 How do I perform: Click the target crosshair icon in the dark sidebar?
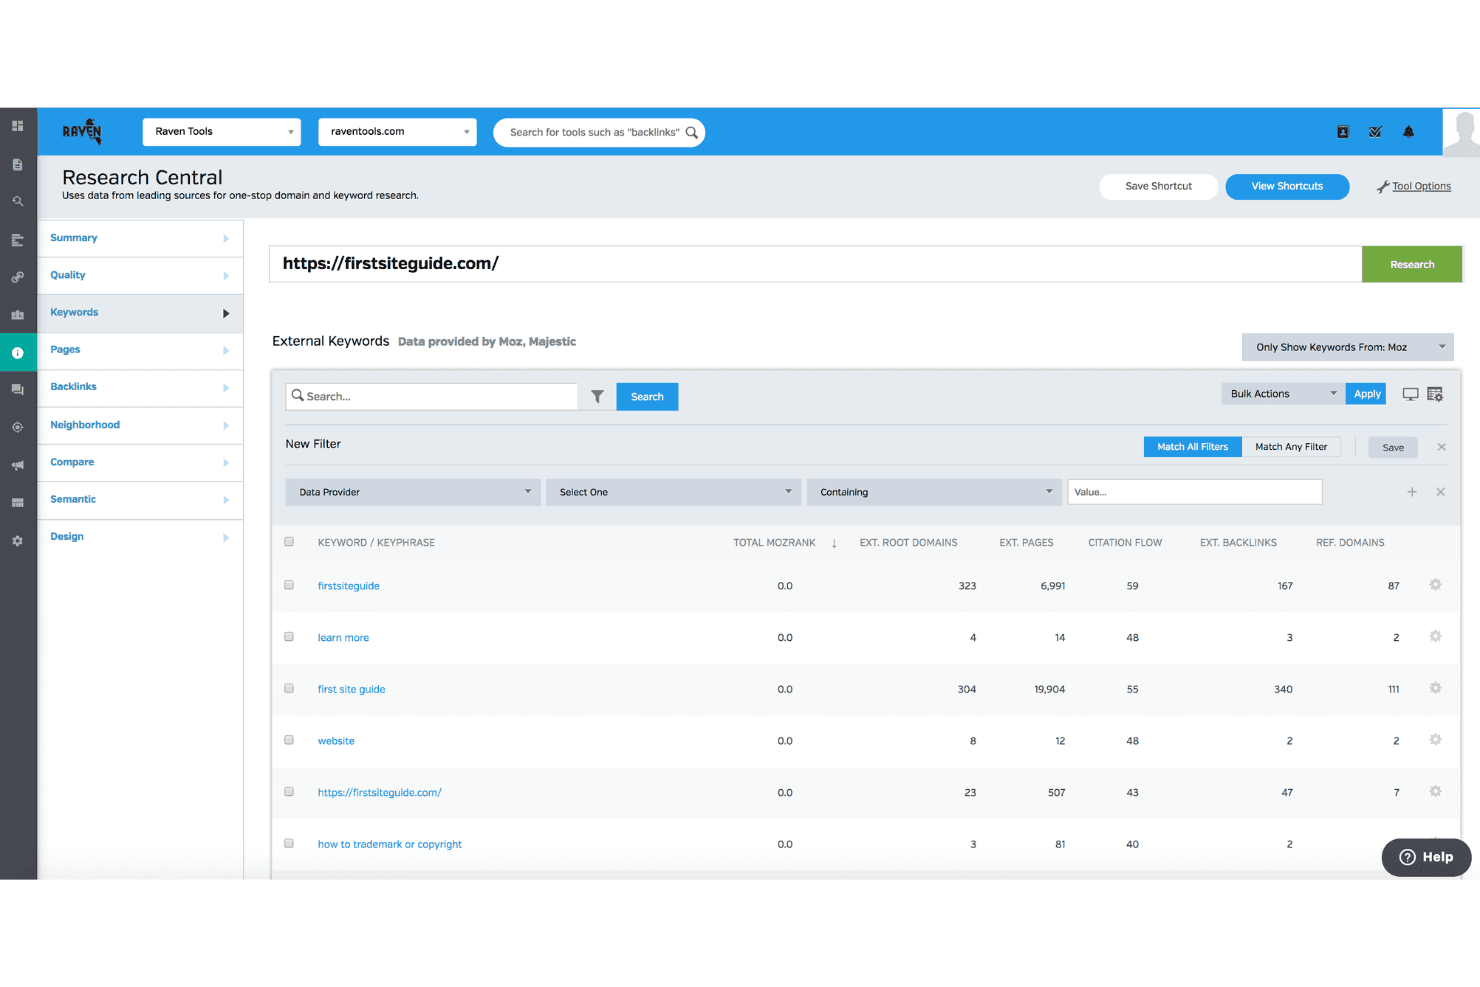pos(17,427)
